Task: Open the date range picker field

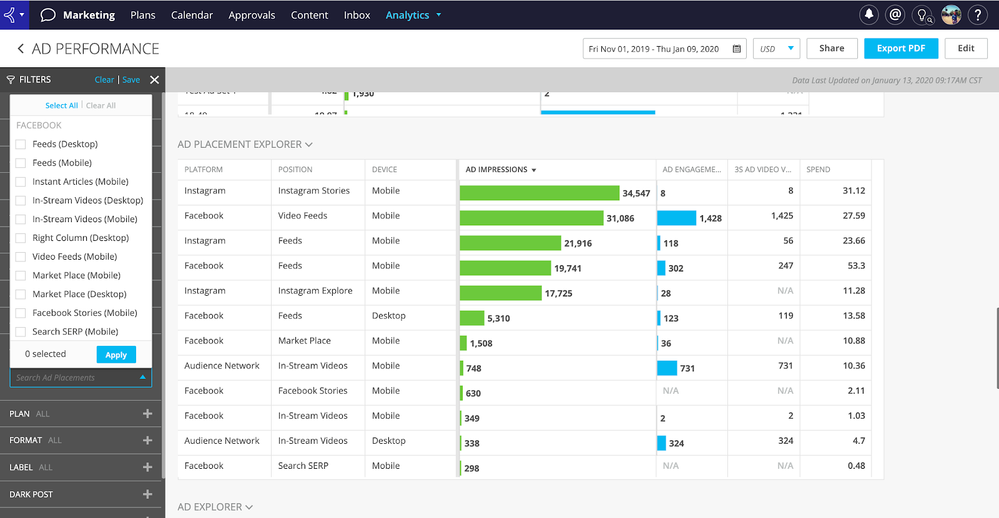Action: [665, 48]
